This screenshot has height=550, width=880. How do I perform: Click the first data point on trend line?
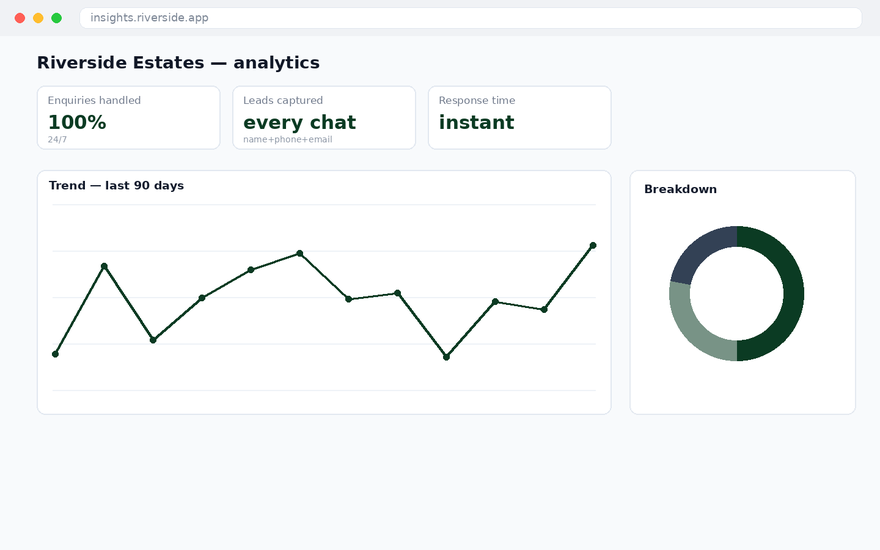tap(55, 354)
